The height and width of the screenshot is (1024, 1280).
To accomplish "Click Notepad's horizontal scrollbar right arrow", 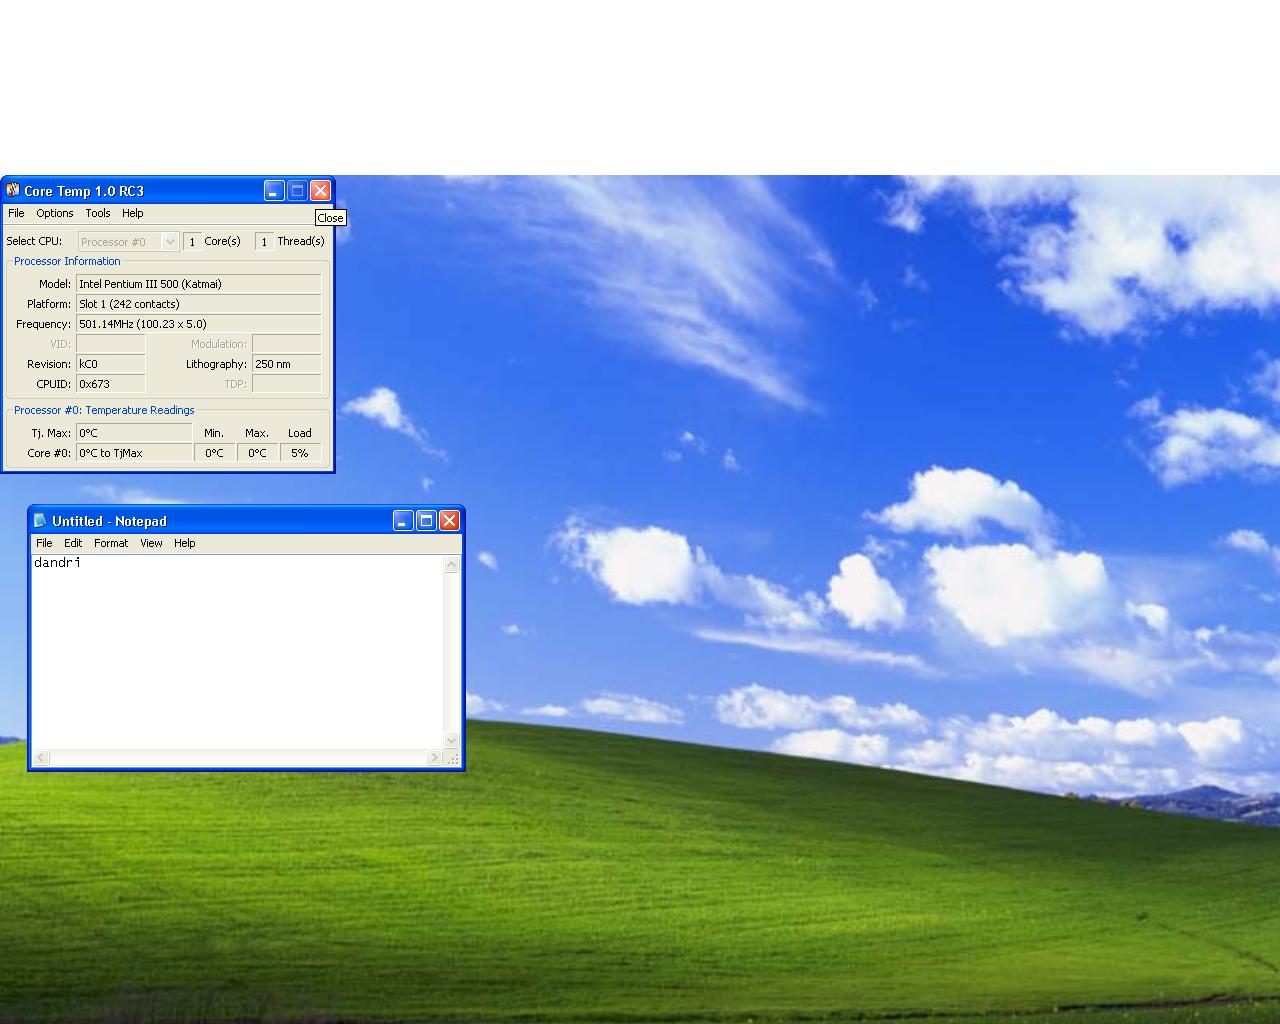I will (434, 758).
